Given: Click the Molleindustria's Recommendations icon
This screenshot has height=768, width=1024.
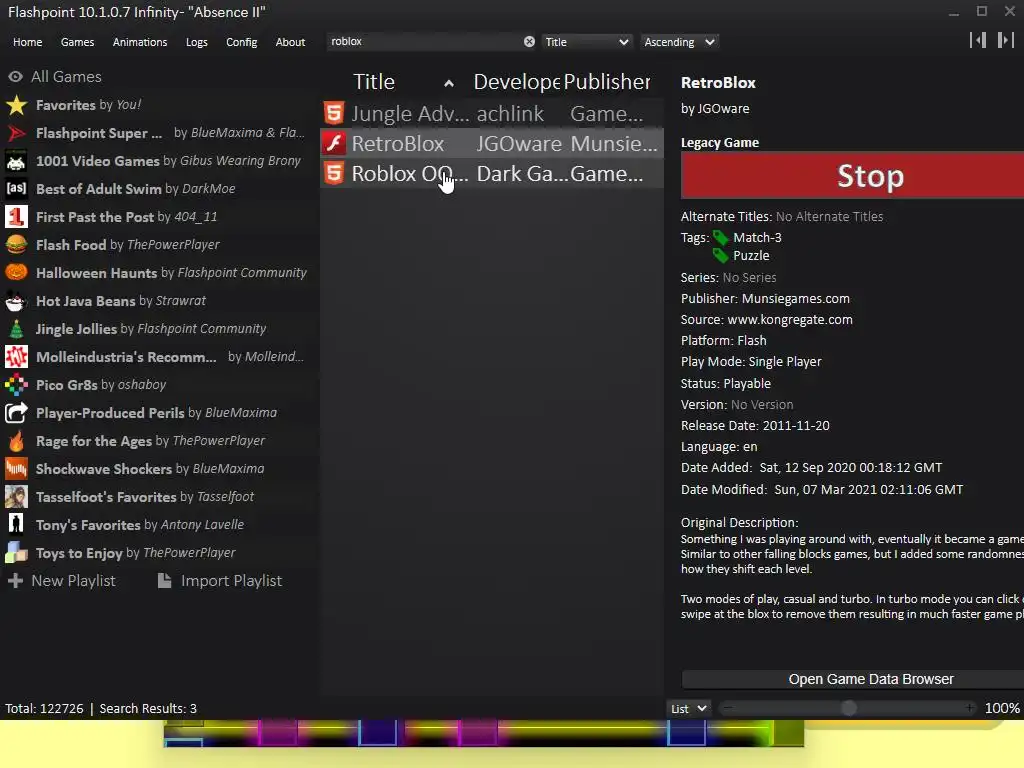Looking at the screenshot, I should (x=16, y=357).
